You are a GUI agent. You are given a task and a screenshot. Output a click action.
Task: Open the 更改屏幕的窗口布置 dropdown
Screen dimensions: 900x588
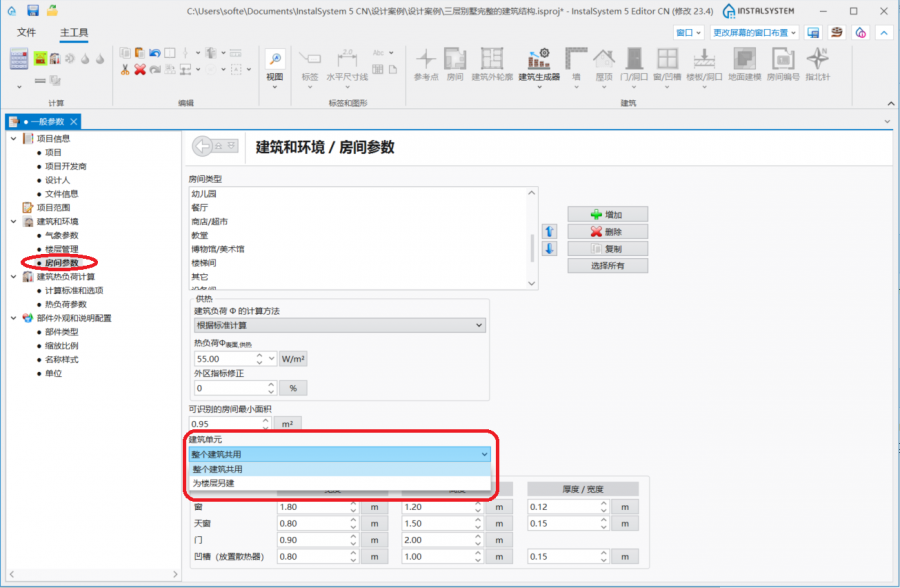(x=753, y=33)
